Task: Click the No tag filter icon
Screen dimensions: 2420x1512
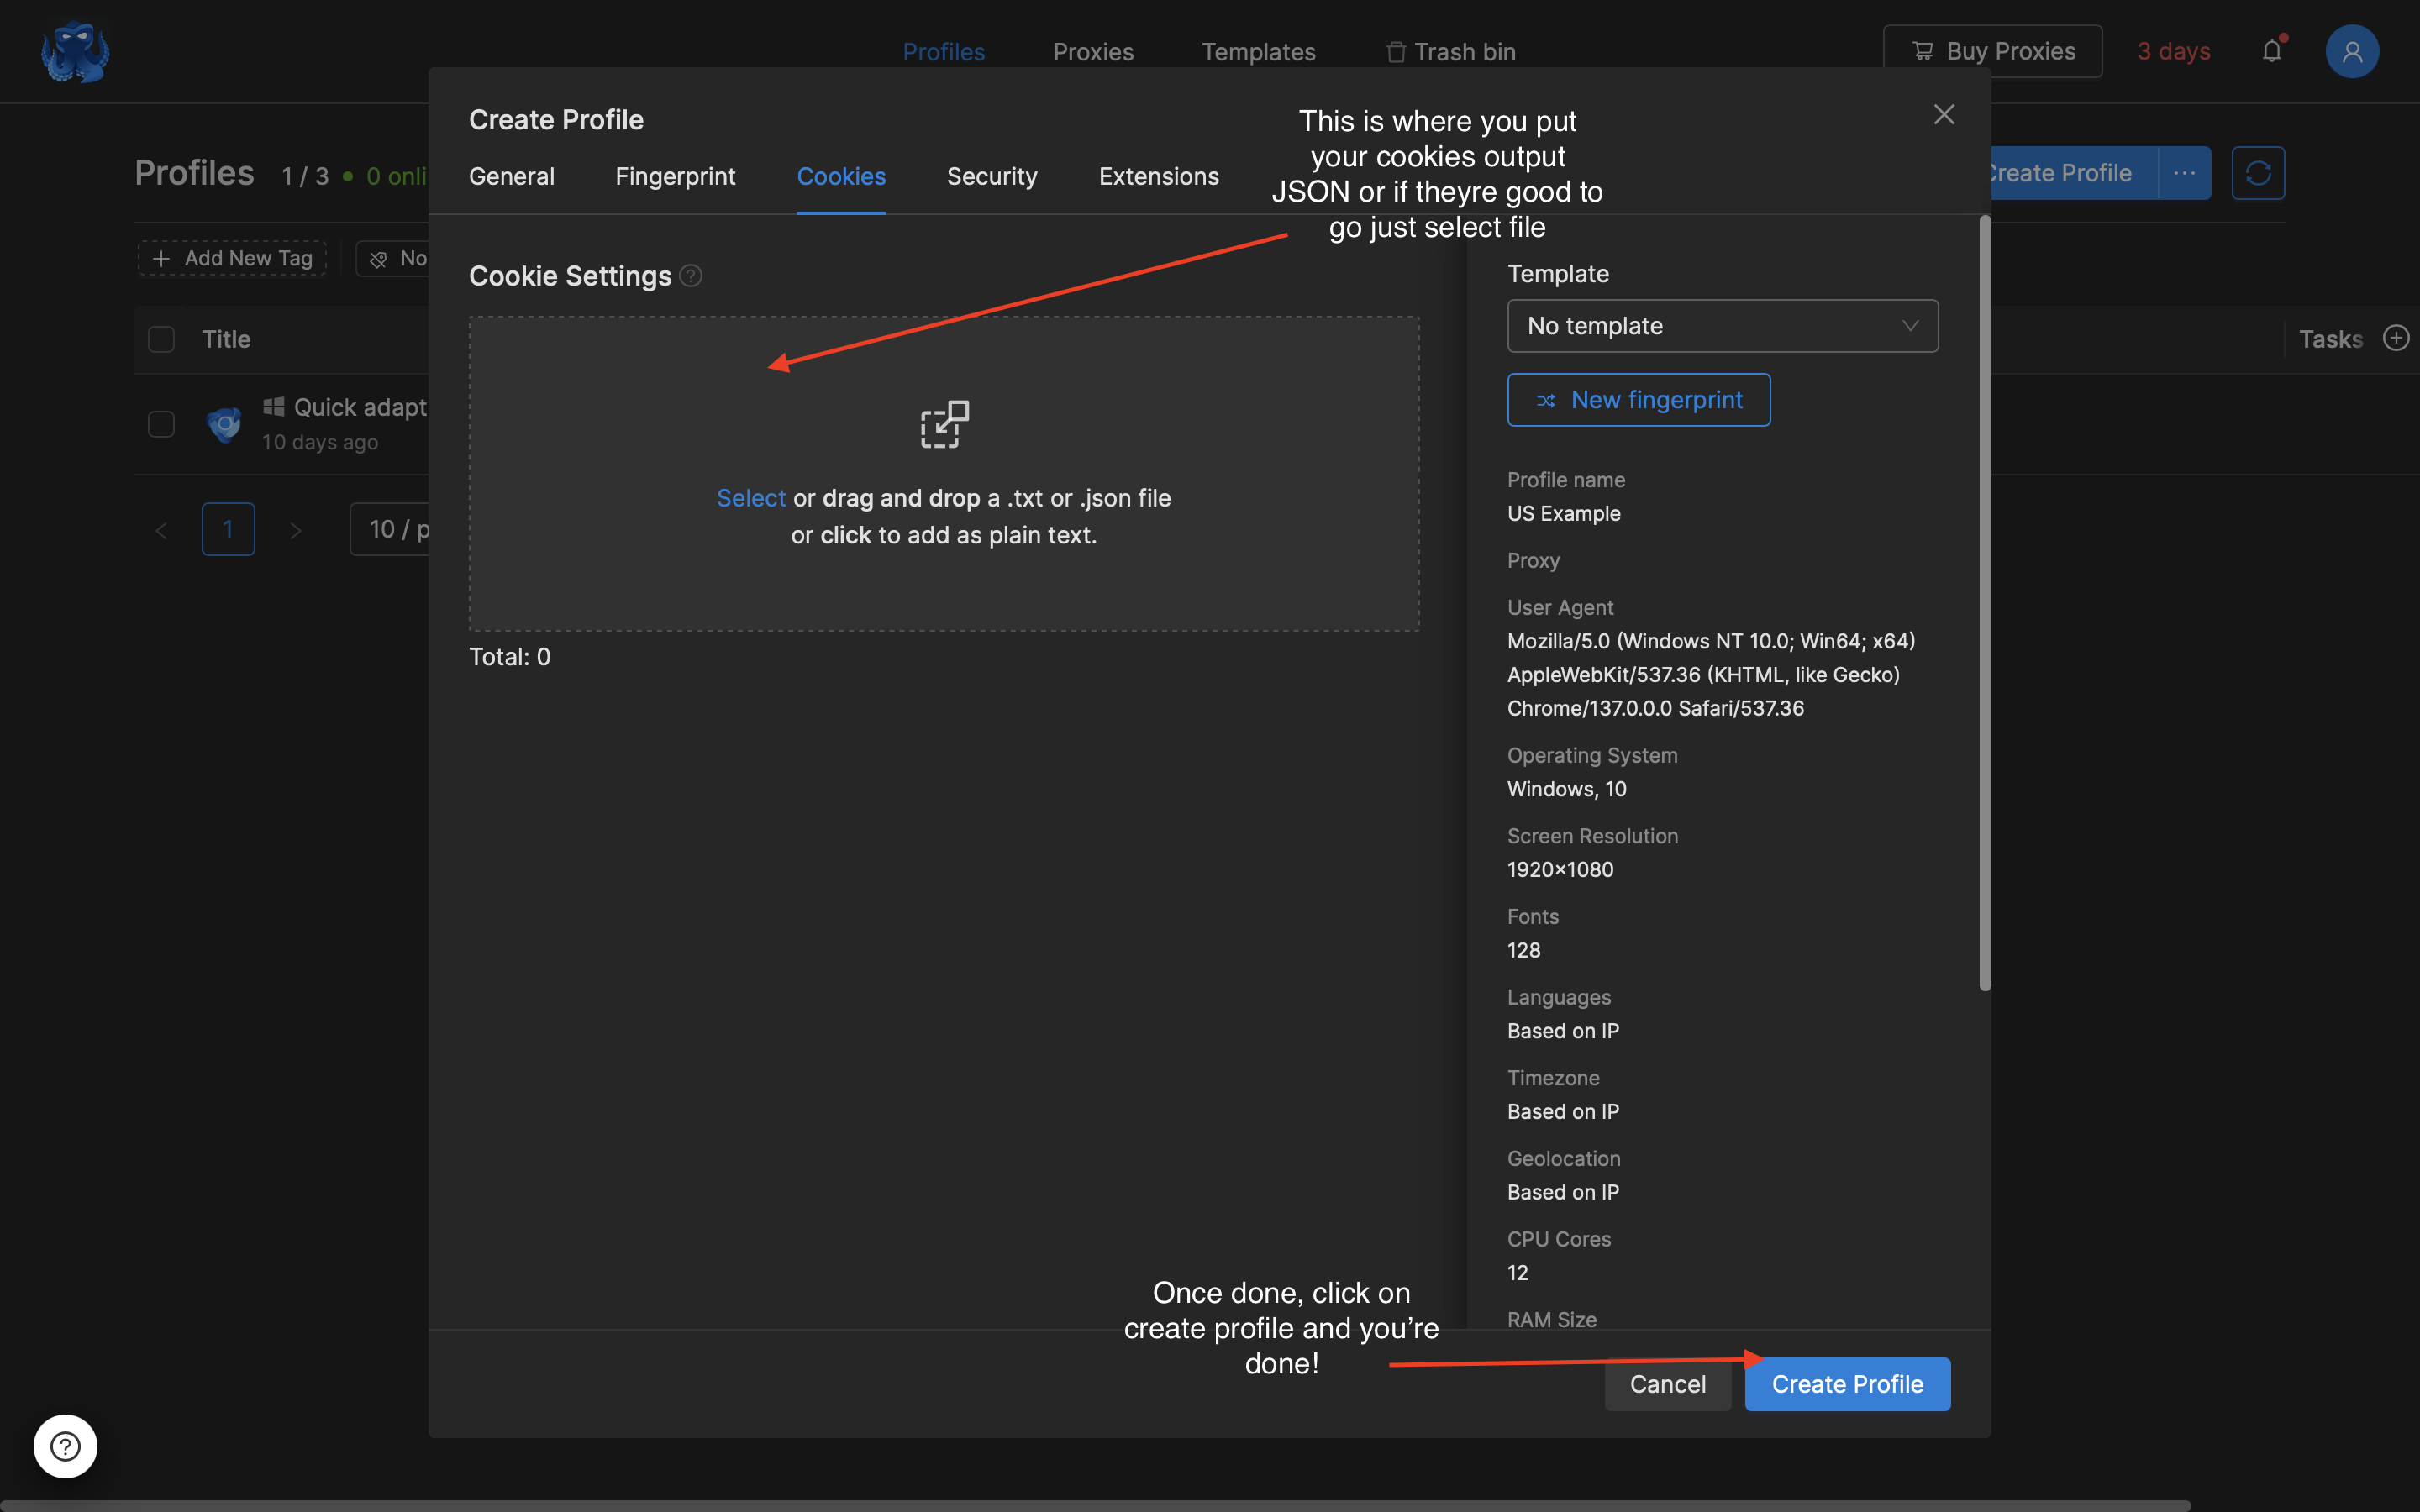Action: tap(378, 259)
